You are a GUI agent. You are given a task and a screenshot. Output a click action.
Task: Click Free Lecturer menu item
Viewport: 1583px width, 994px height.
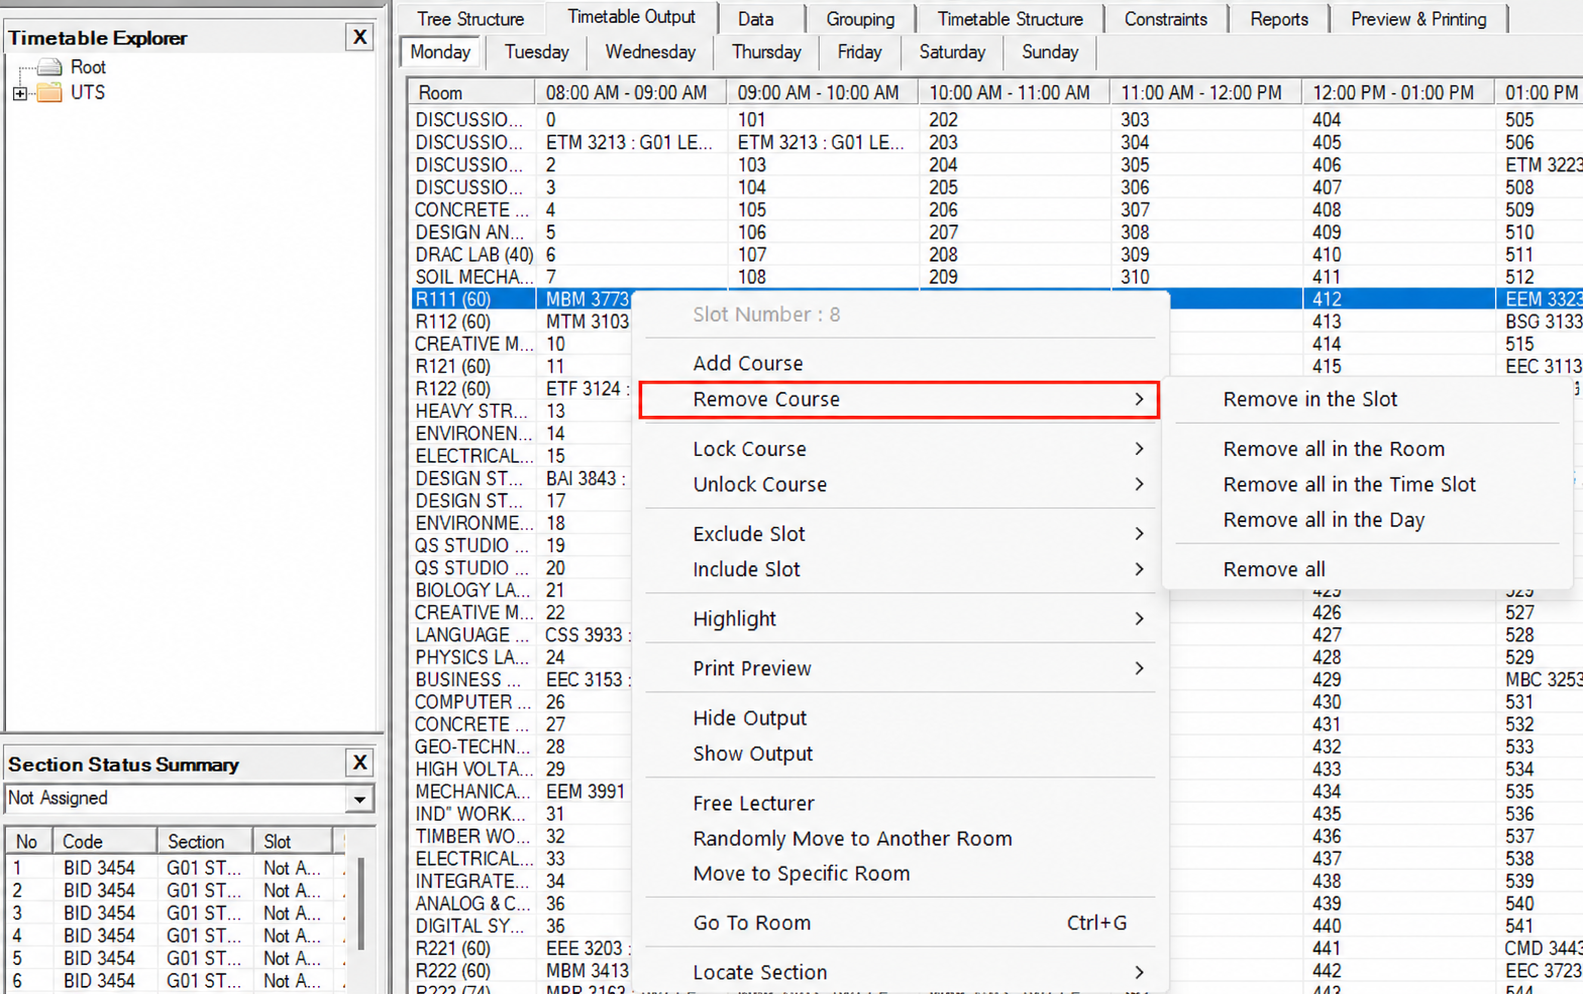coord(900,803)
